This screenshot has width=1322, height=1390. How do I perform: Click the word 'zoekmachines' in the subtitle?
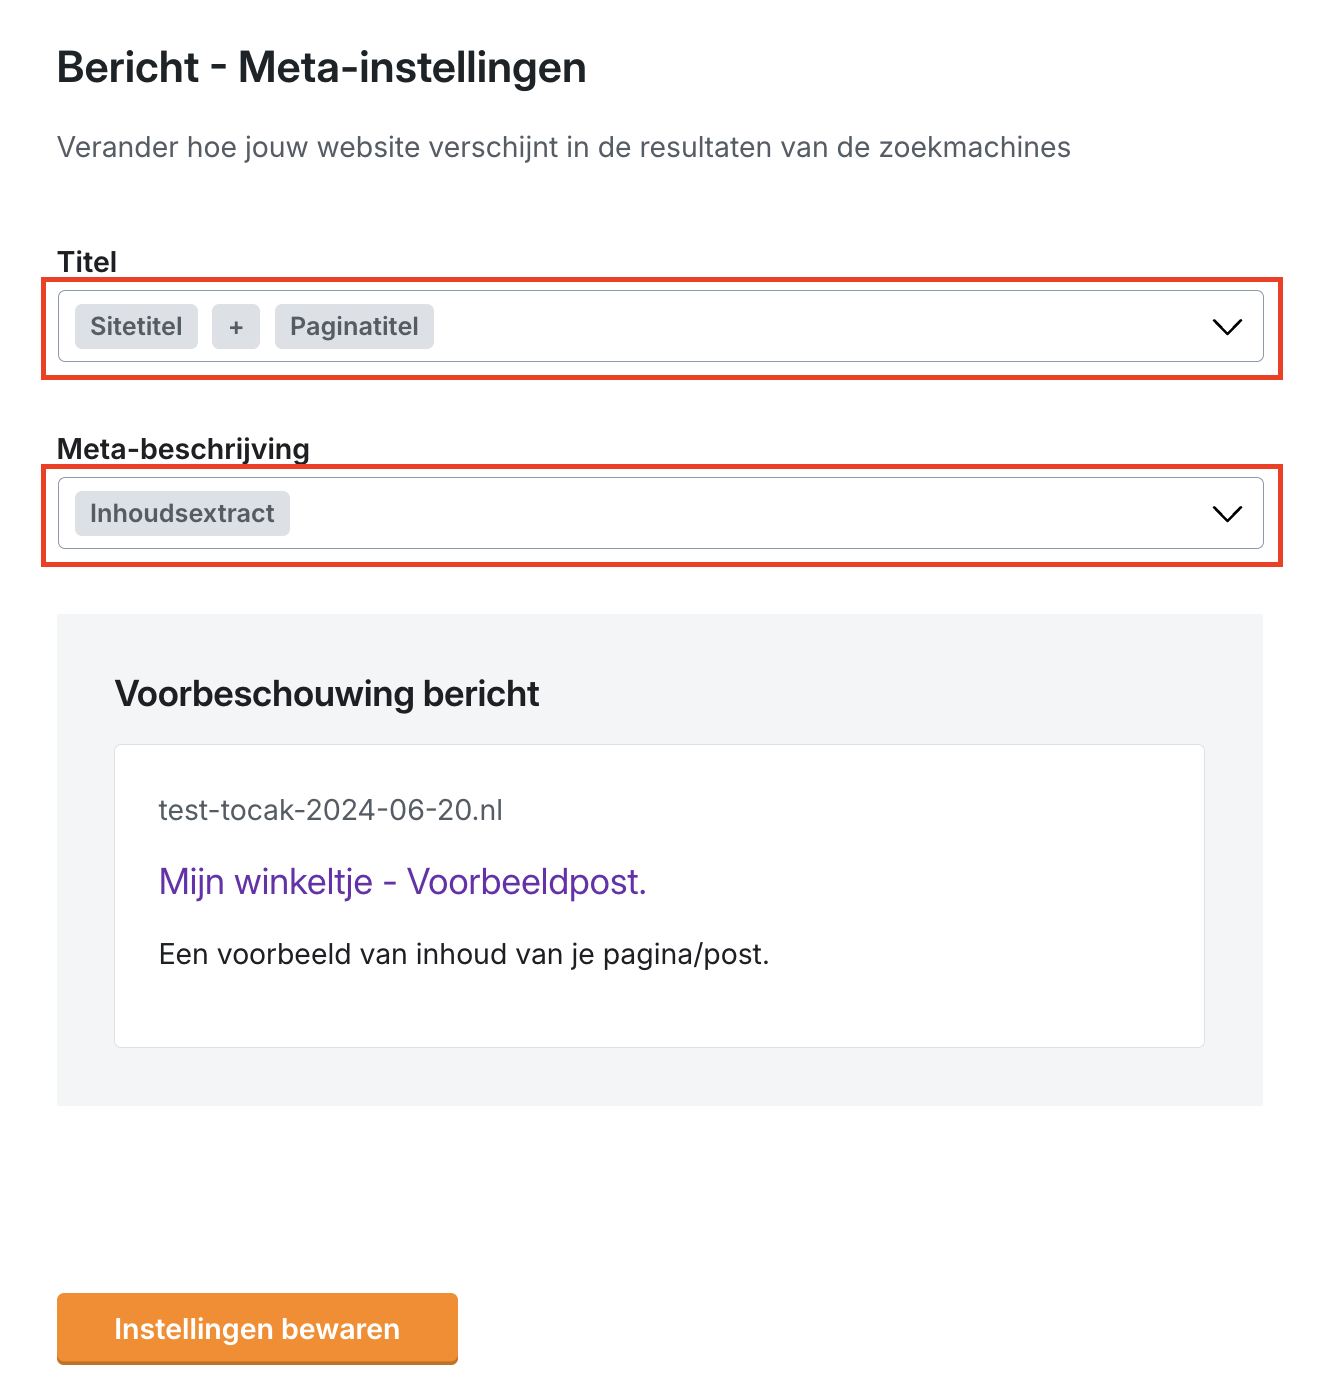click(974, 148)
